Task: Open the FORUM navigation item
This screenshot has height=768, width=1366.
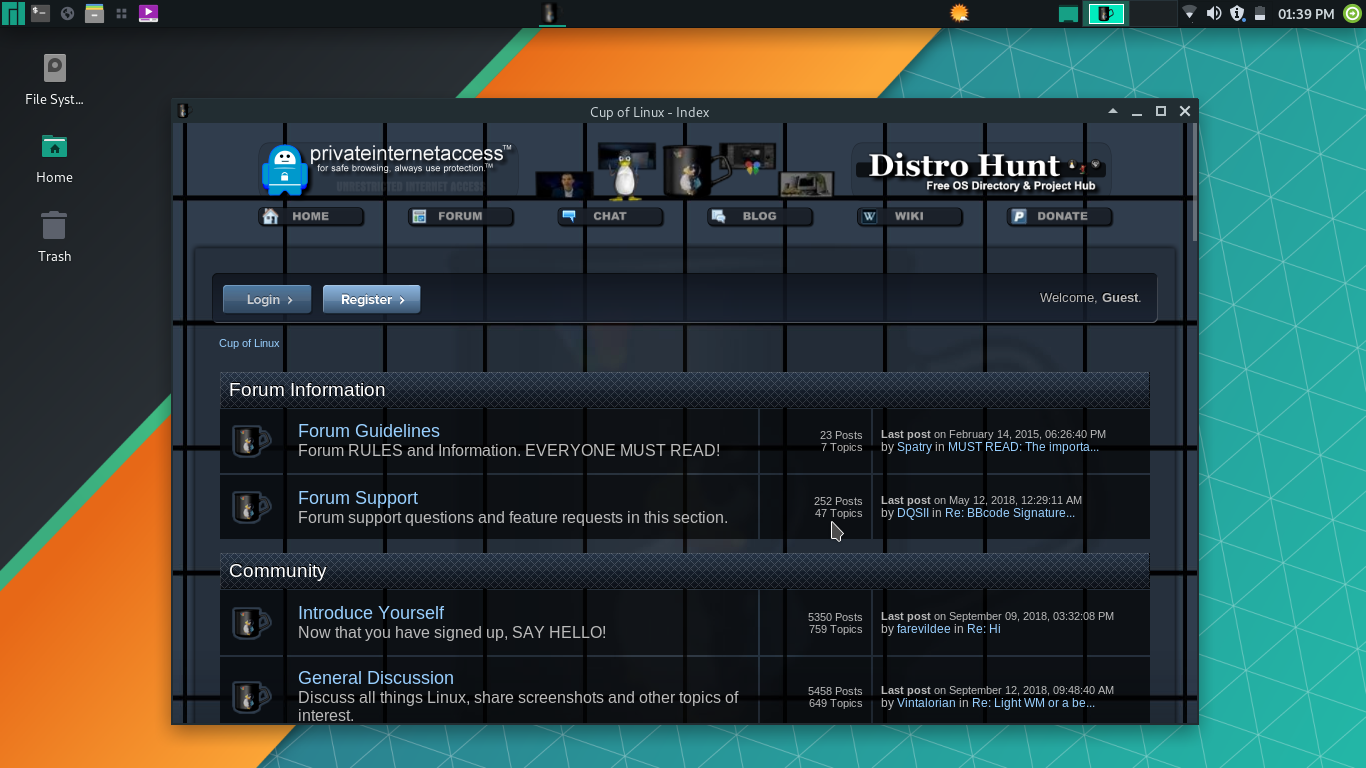Action: tap(461, 216)
